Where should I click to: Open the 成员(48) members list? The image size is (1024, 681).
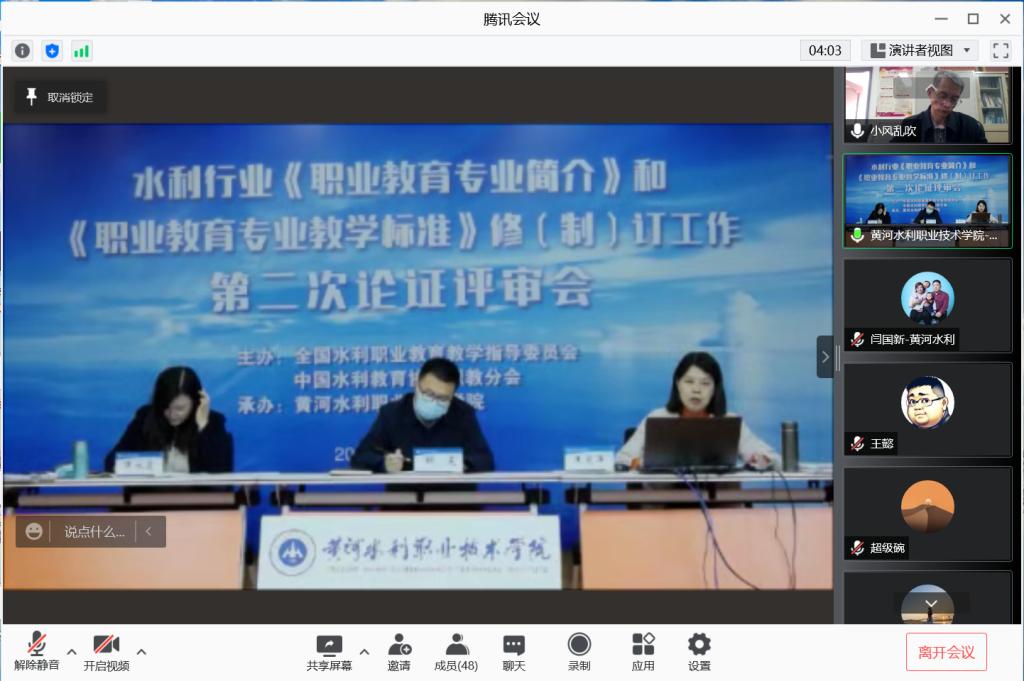pyautogui.click(x=456, y=653)
